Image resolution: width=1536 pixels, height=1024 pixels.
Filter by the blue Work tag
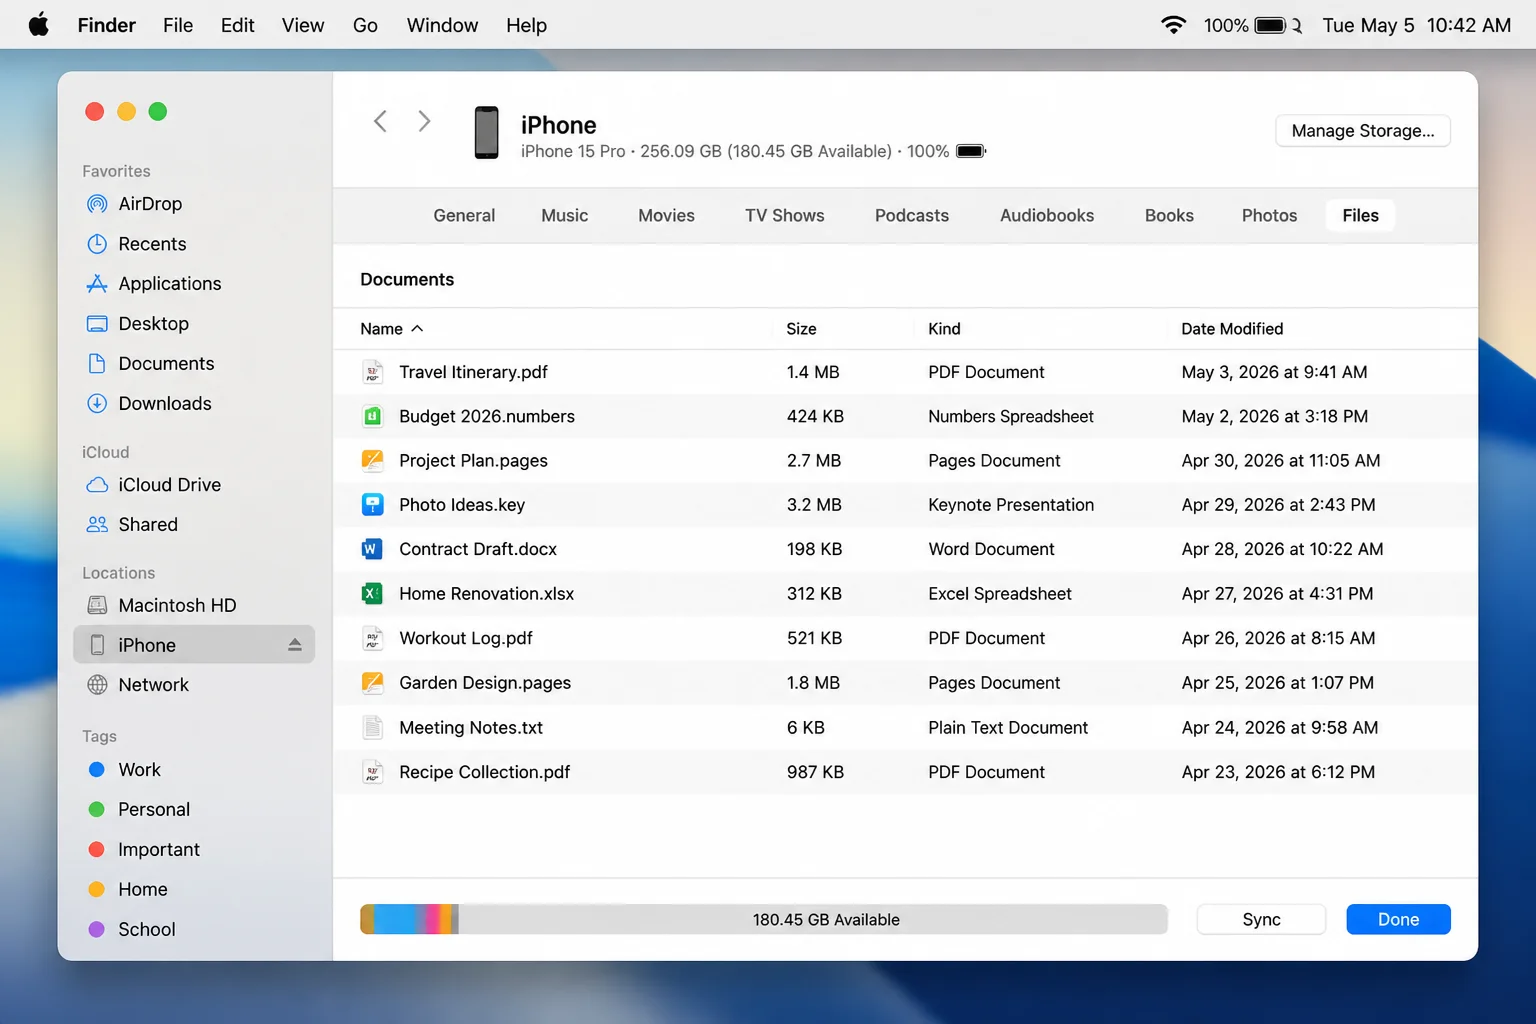click(x=97, y=770)
